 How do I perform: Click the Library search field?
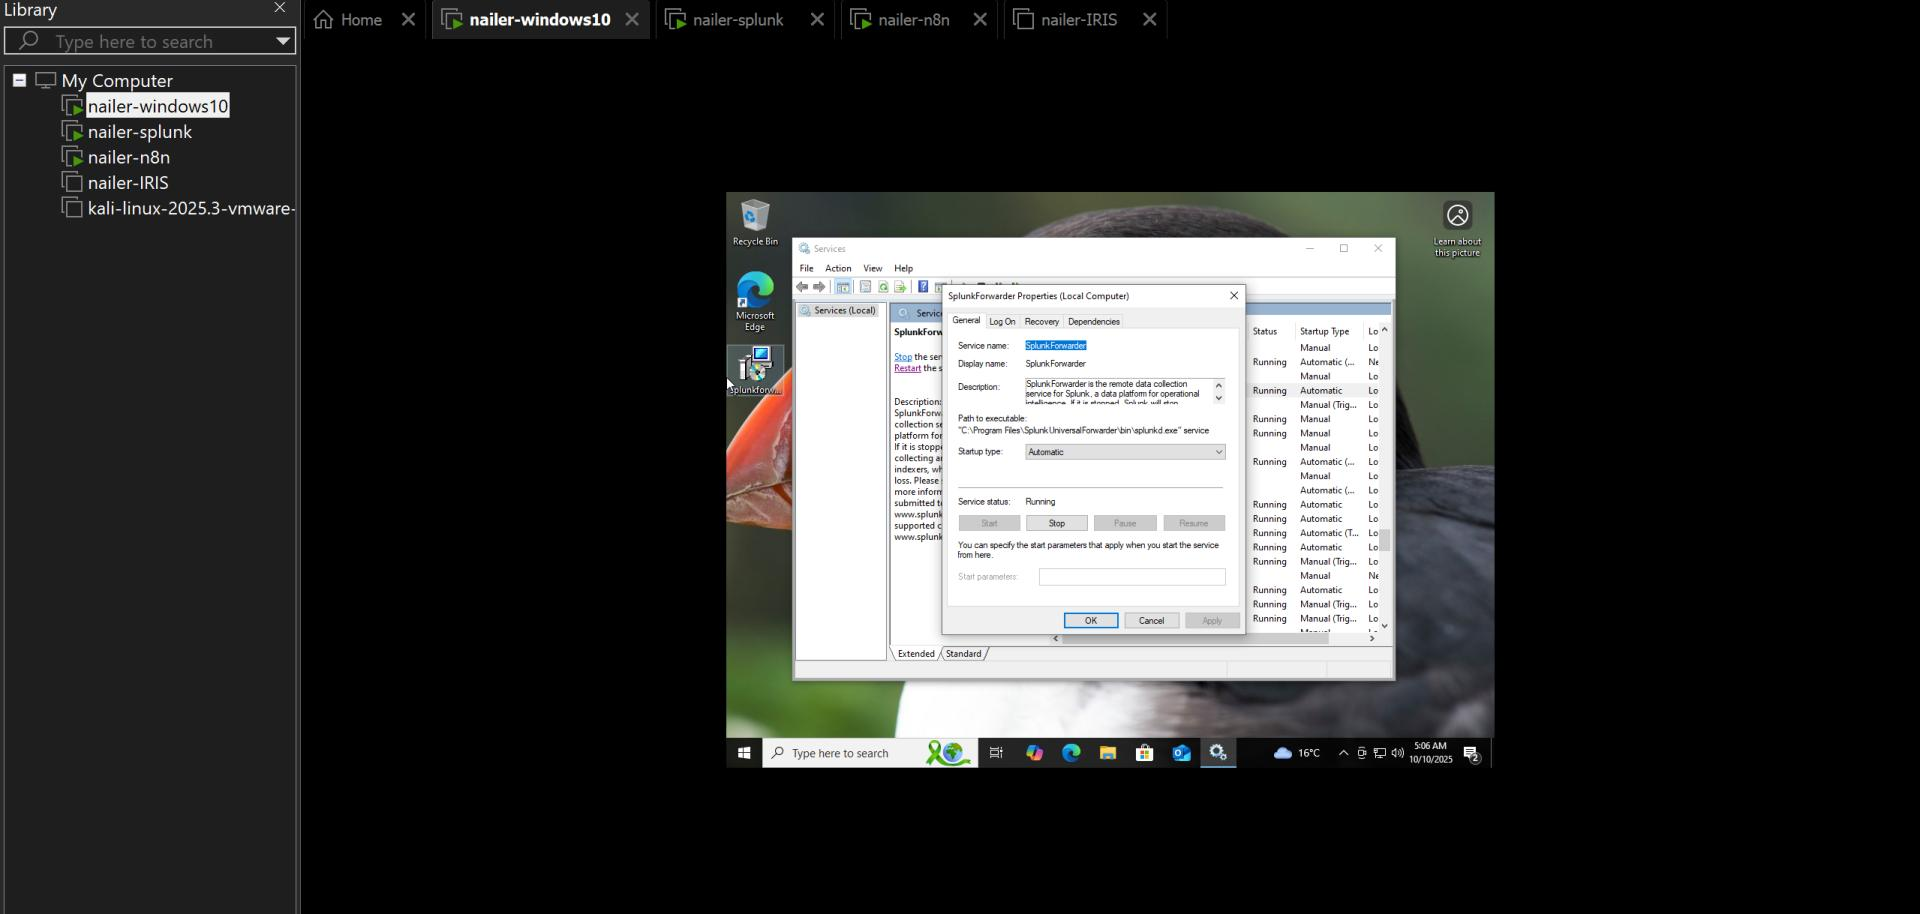(x=148, y=41)
